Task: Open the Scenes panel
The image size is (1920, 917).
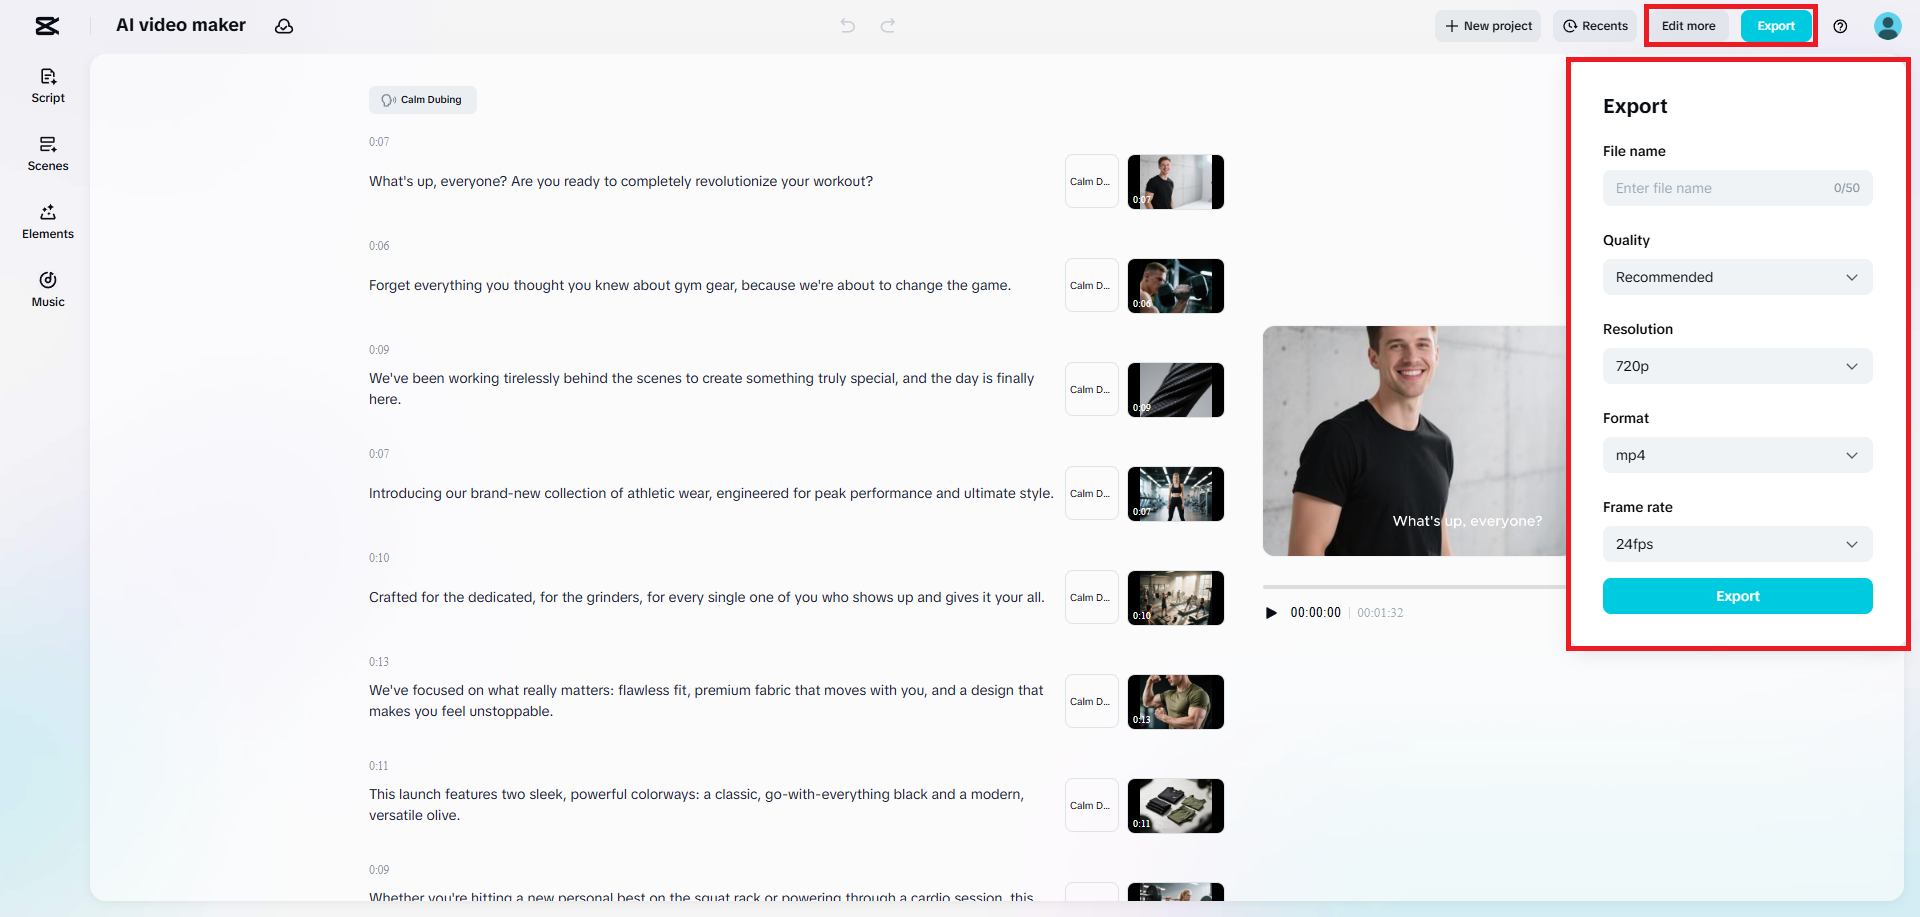Action: (48, 154)
